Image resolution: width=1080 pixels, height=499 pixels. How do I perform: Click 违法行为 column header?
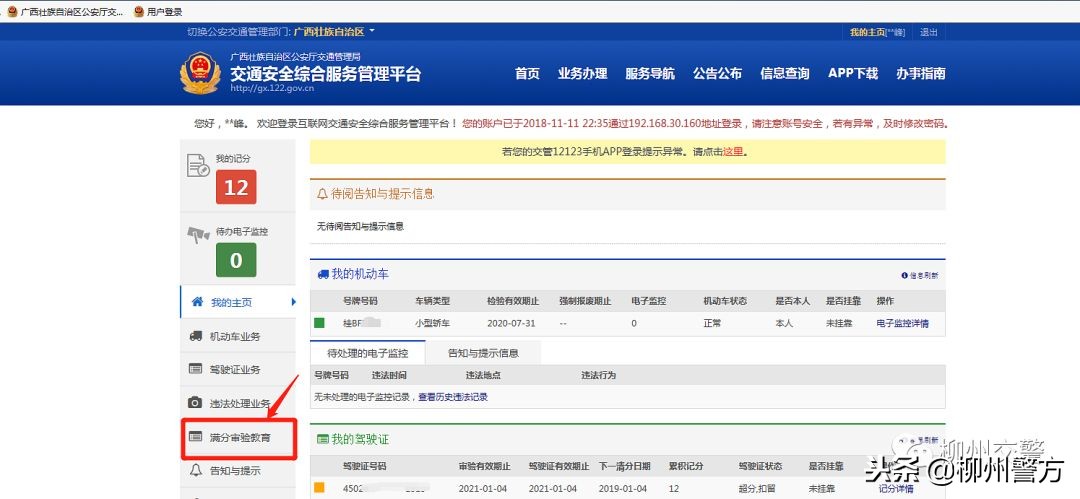pos(599,376)
